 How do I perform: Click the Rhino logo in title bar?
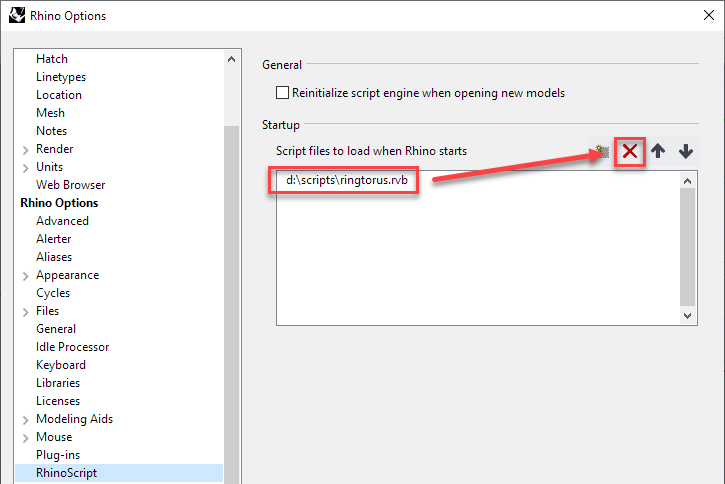[17, 15]
